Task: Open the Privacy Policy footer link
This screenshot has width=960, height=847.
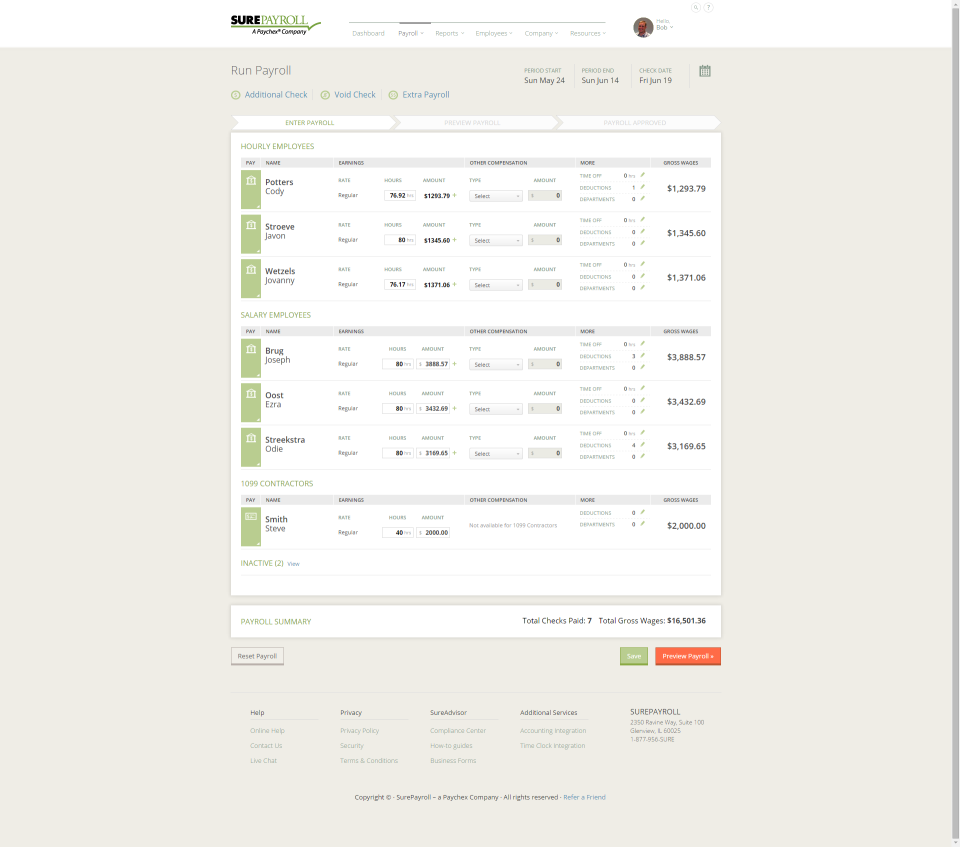Action: [359, 731]
